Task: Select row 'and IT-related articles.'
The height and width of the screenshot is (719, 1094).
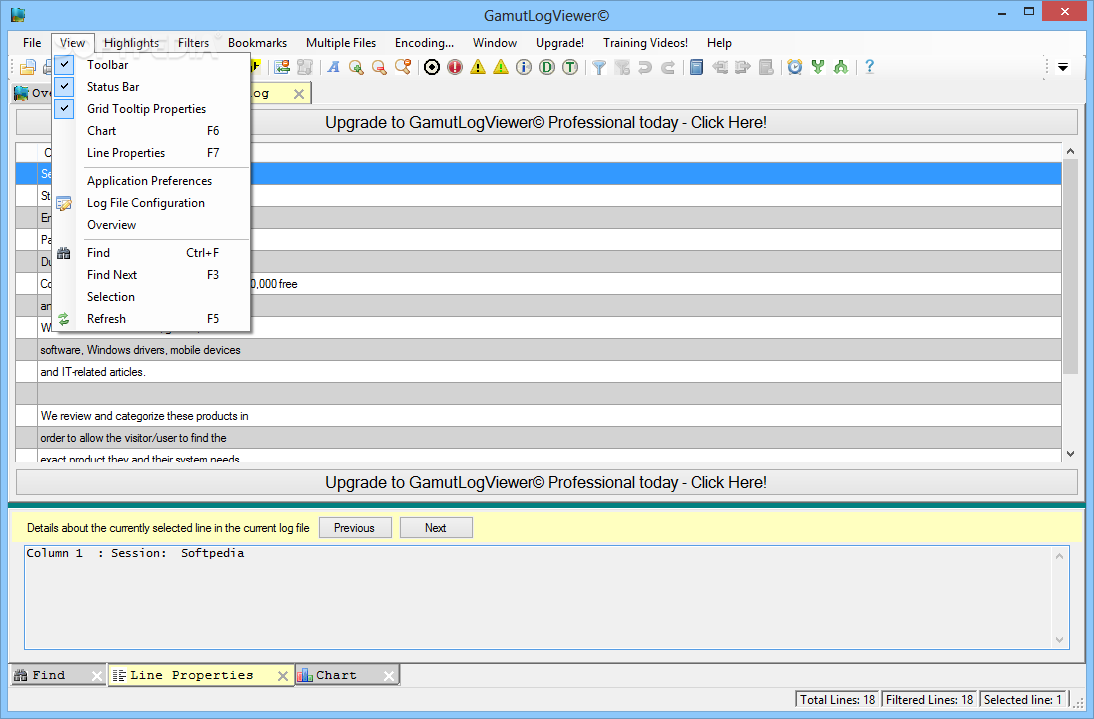Action: (x=538, y=372)
